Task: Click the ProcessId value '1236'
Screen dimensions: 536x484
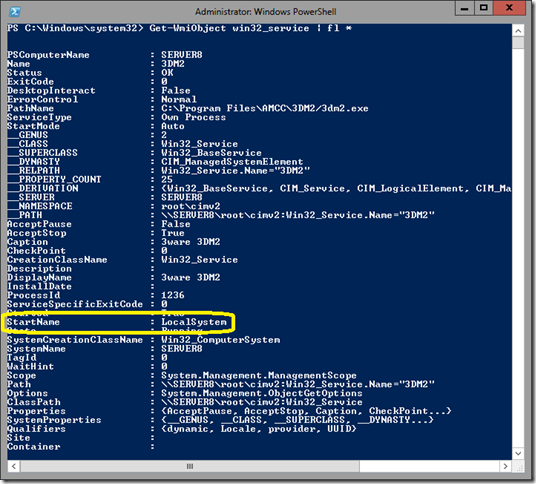Action: click(x=173, y=295)
